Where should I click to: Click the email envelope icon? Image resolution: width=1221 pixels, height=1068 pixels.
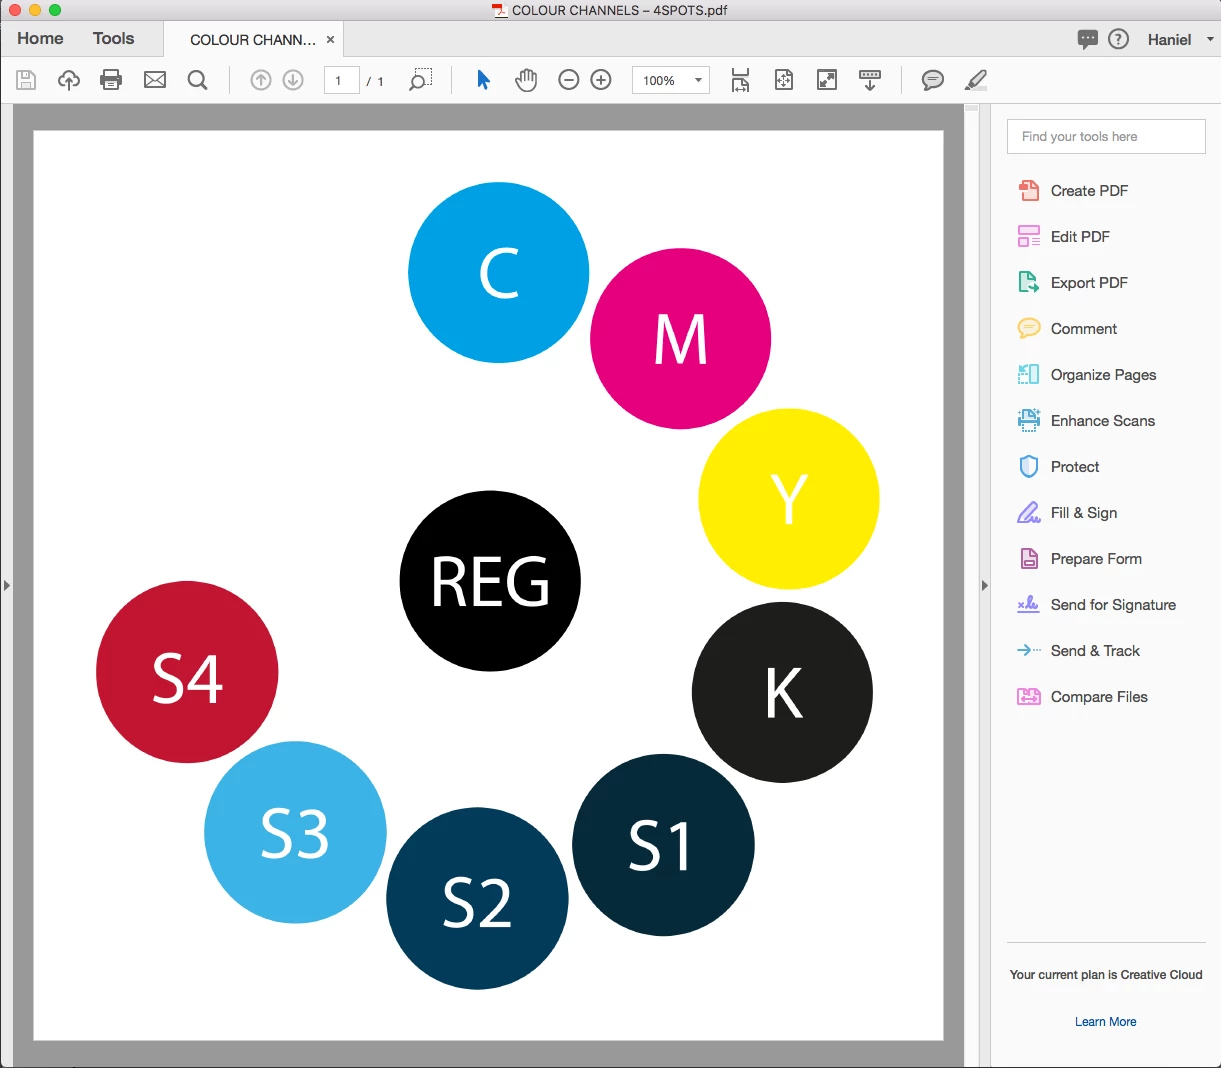click(x=155, y=80)
